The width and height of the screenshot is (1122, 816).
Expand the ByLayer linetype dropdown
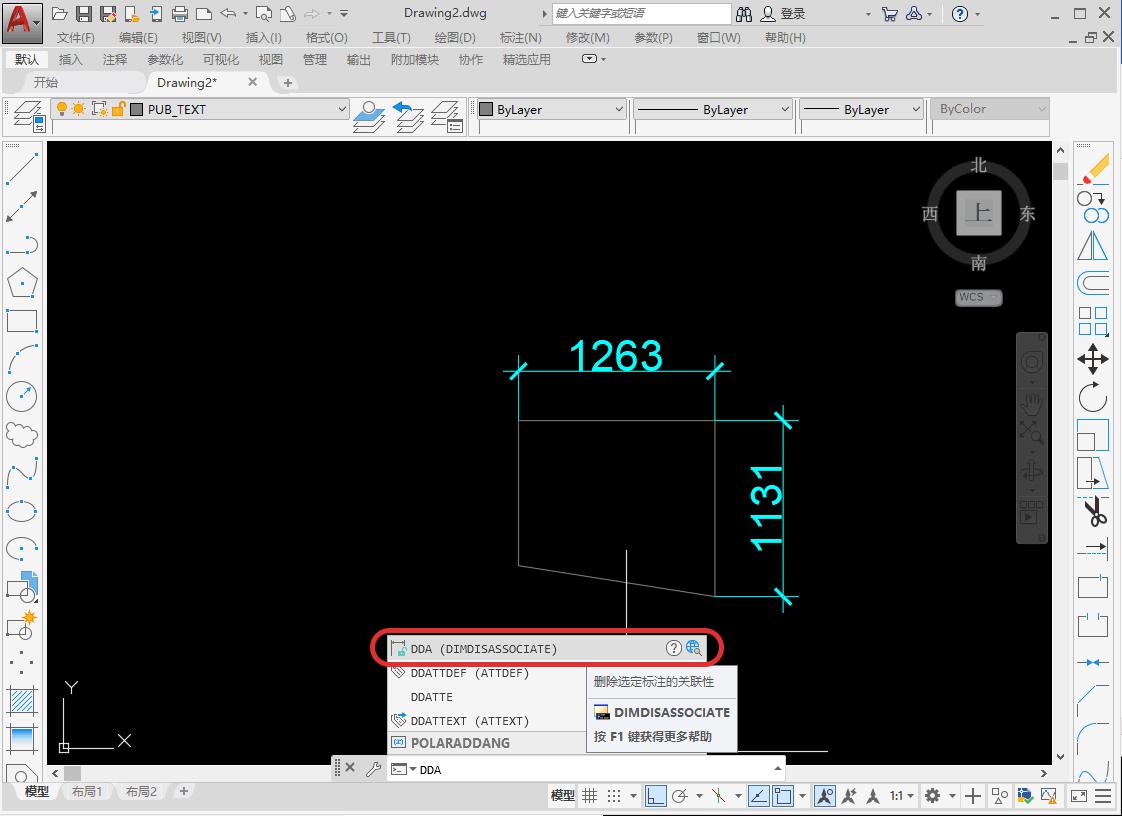(712, 110)
